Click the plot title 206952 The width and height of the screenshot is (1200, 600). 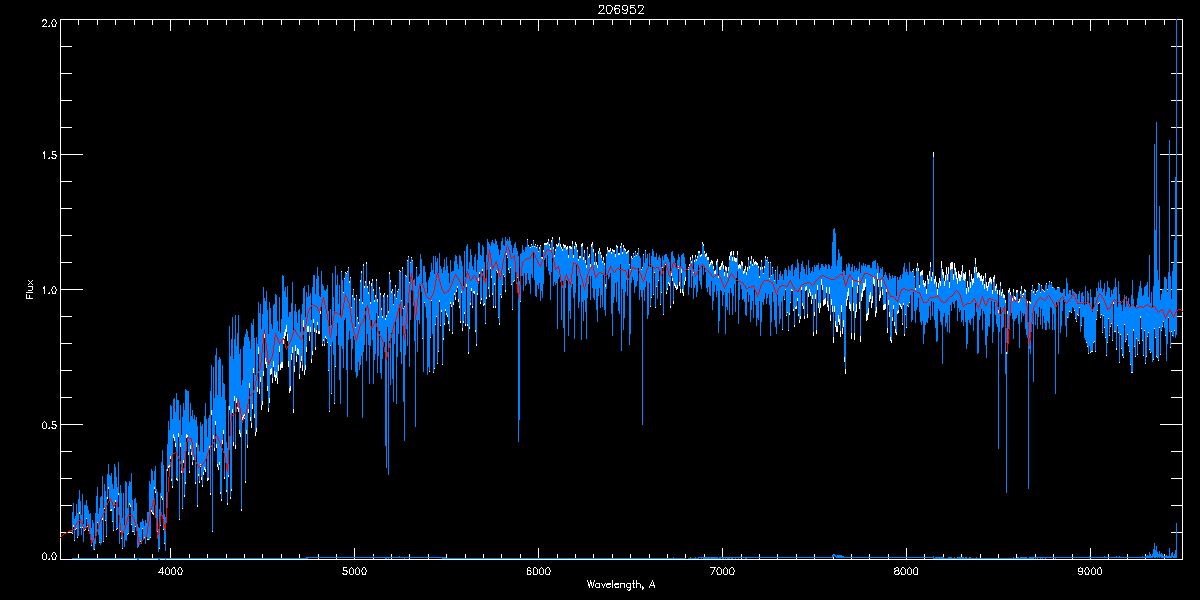600,9
